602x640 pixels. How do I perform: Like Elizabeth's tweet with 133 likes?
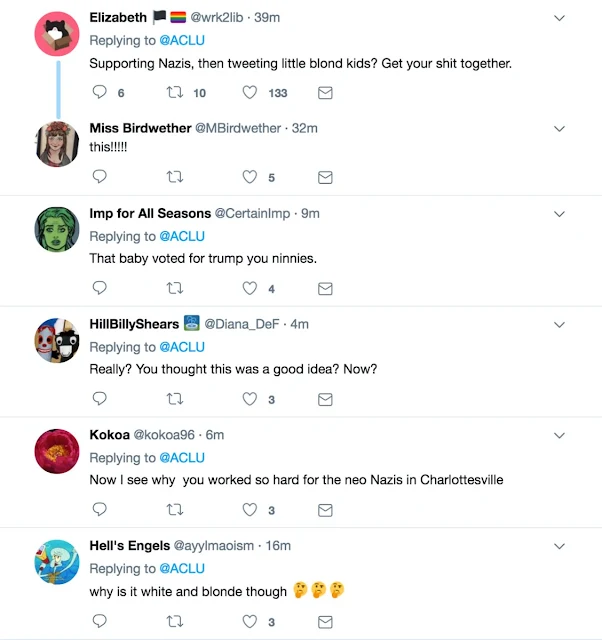pos(251,92)
